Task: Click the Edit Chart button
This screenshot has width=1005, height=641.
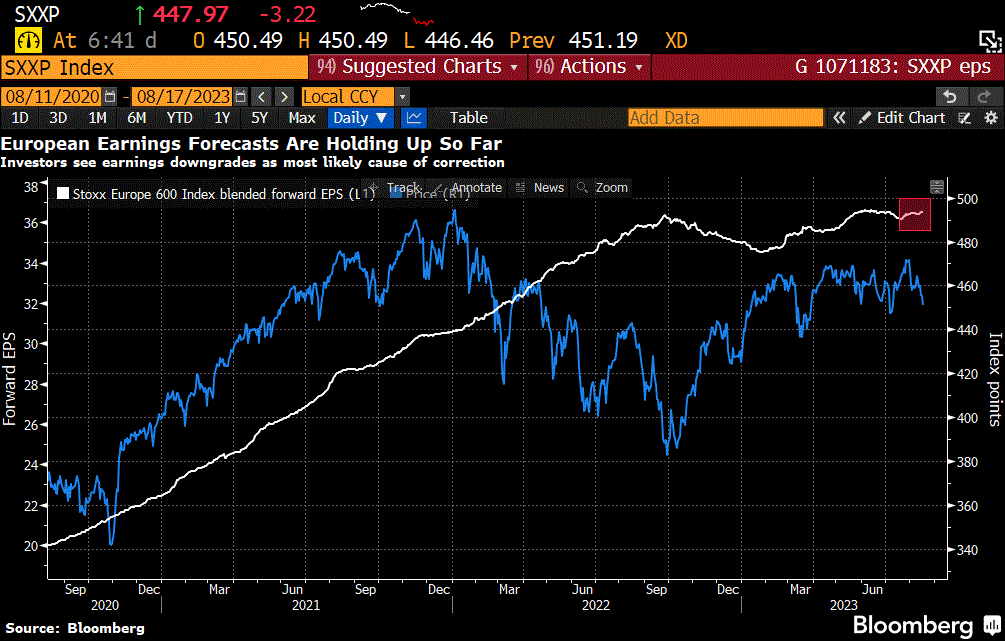Action: pyautogui.click(x=902, y=118)
